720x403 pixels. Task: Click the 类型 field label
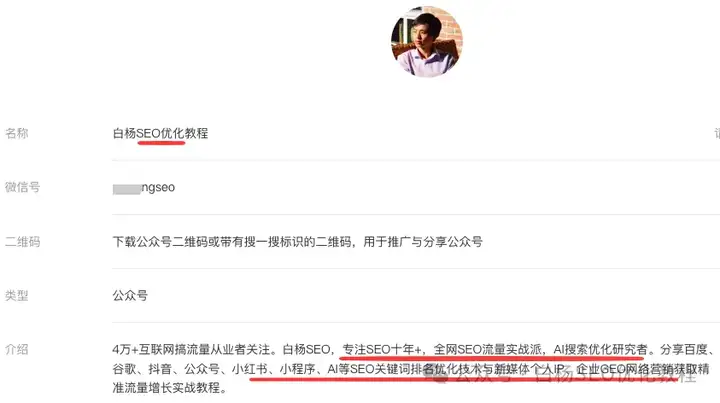[17, 296]
